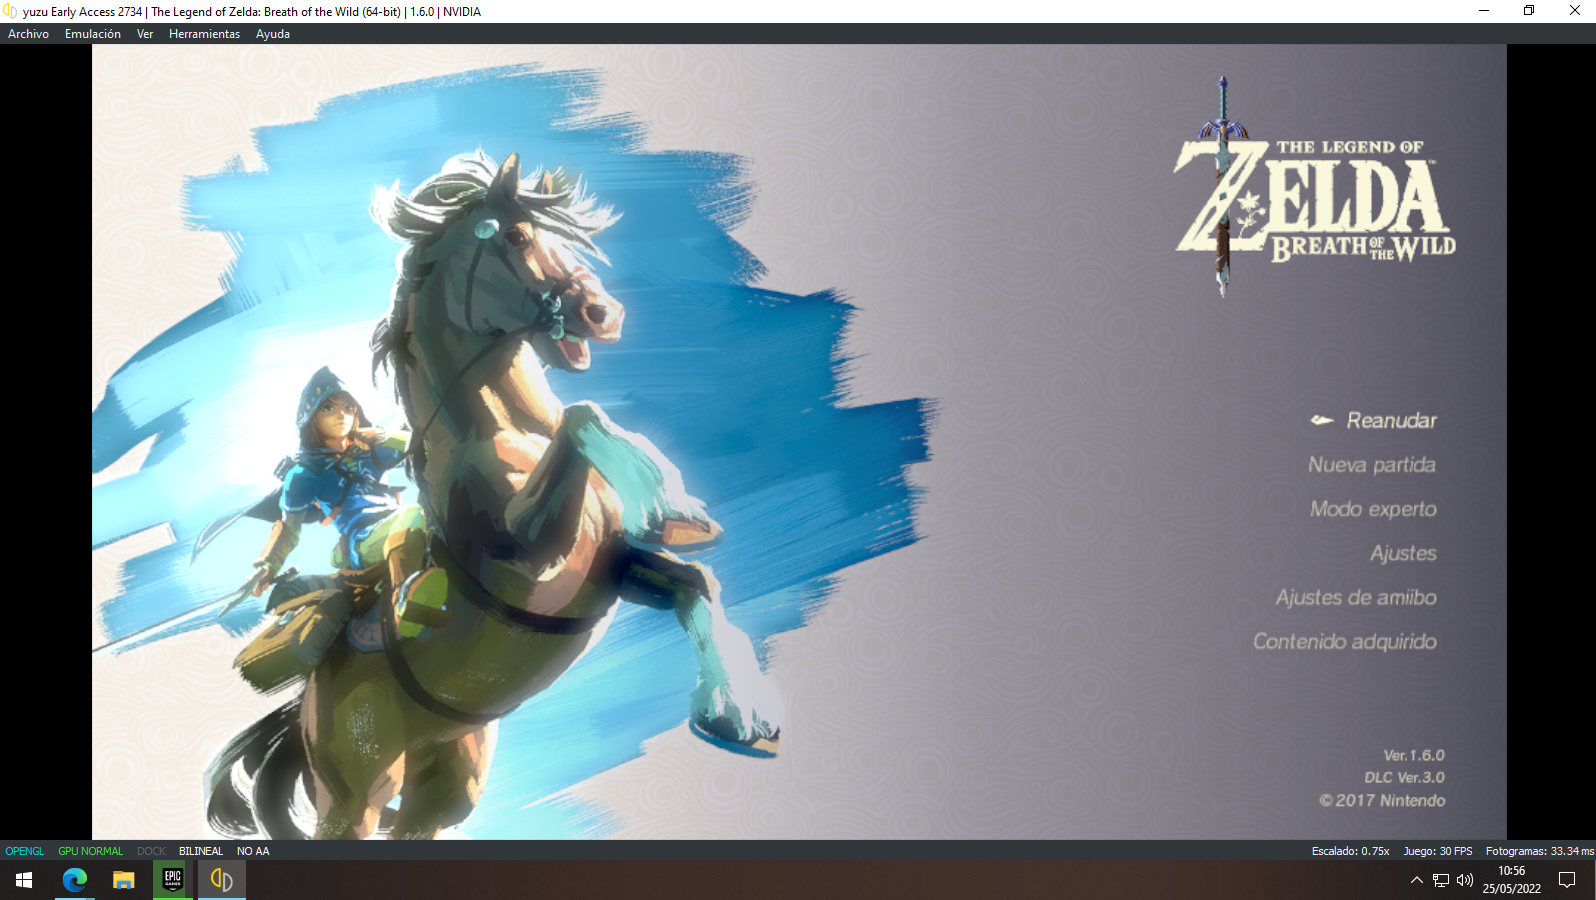Viewport: 1596px width, 900px height.
Task: Choose Nueva partida option
Action: click(1371, 465)
